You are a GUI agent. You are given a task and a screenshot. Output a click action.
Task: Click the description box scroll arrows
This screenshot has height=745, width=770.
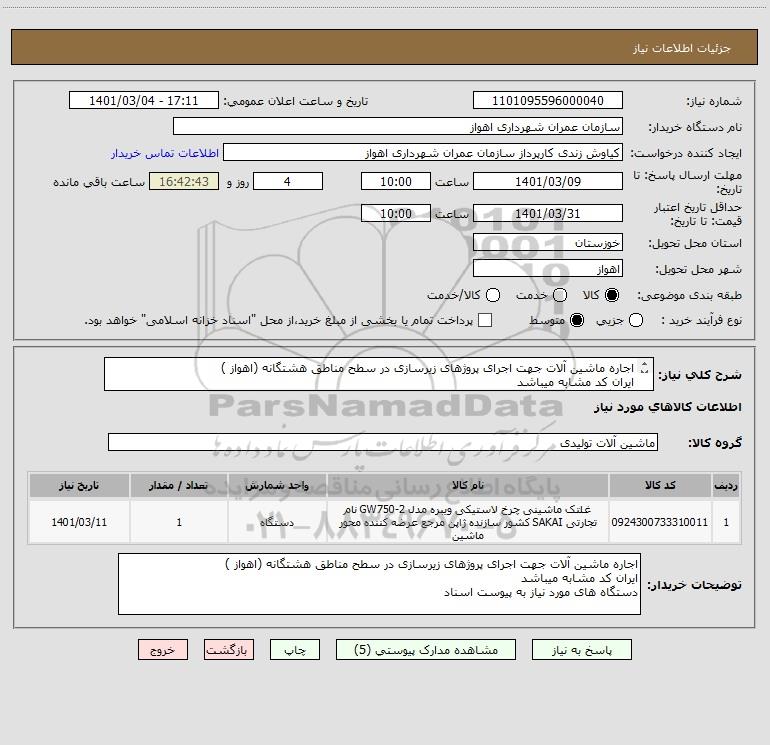coord(644,368)
